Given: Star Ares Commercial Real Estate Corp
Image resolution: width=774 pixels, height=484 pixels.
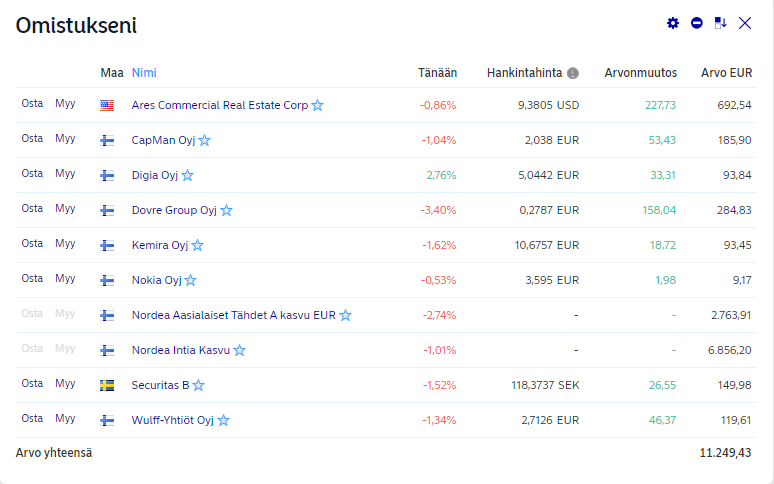Looking at the screenshot, I should coord(317,106).
